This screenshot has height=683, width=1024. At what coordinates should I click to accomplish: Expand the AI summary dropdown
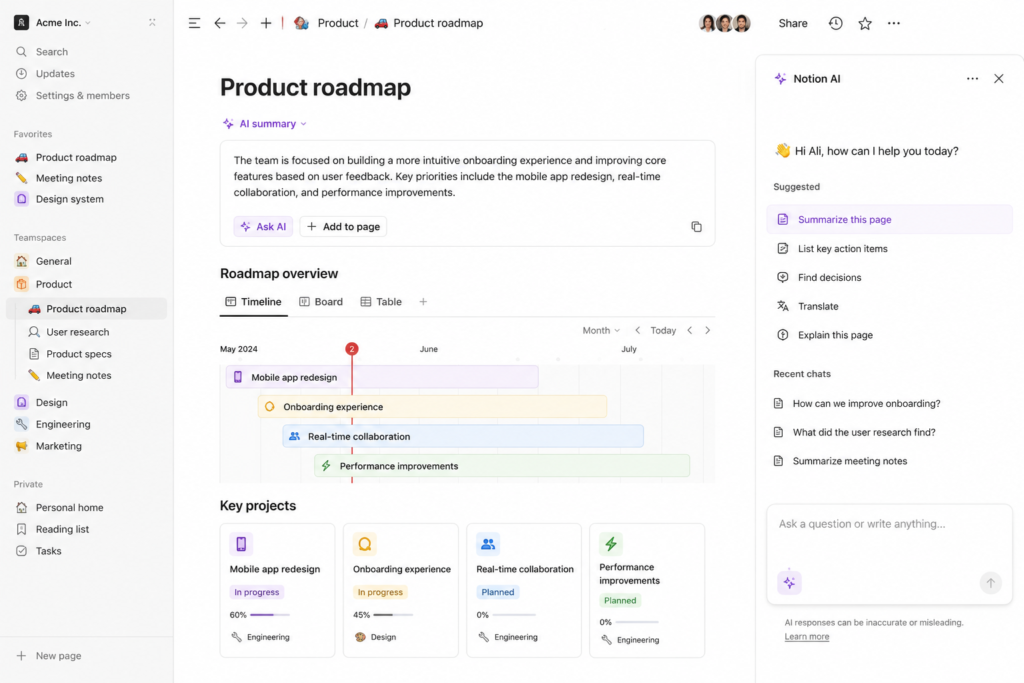click(264, 123)
